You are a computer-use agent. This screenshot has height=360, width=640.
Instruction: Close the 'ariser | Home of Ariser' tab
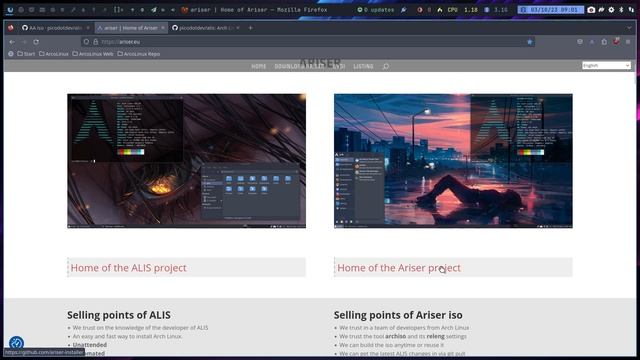click(x=163, y=28)
